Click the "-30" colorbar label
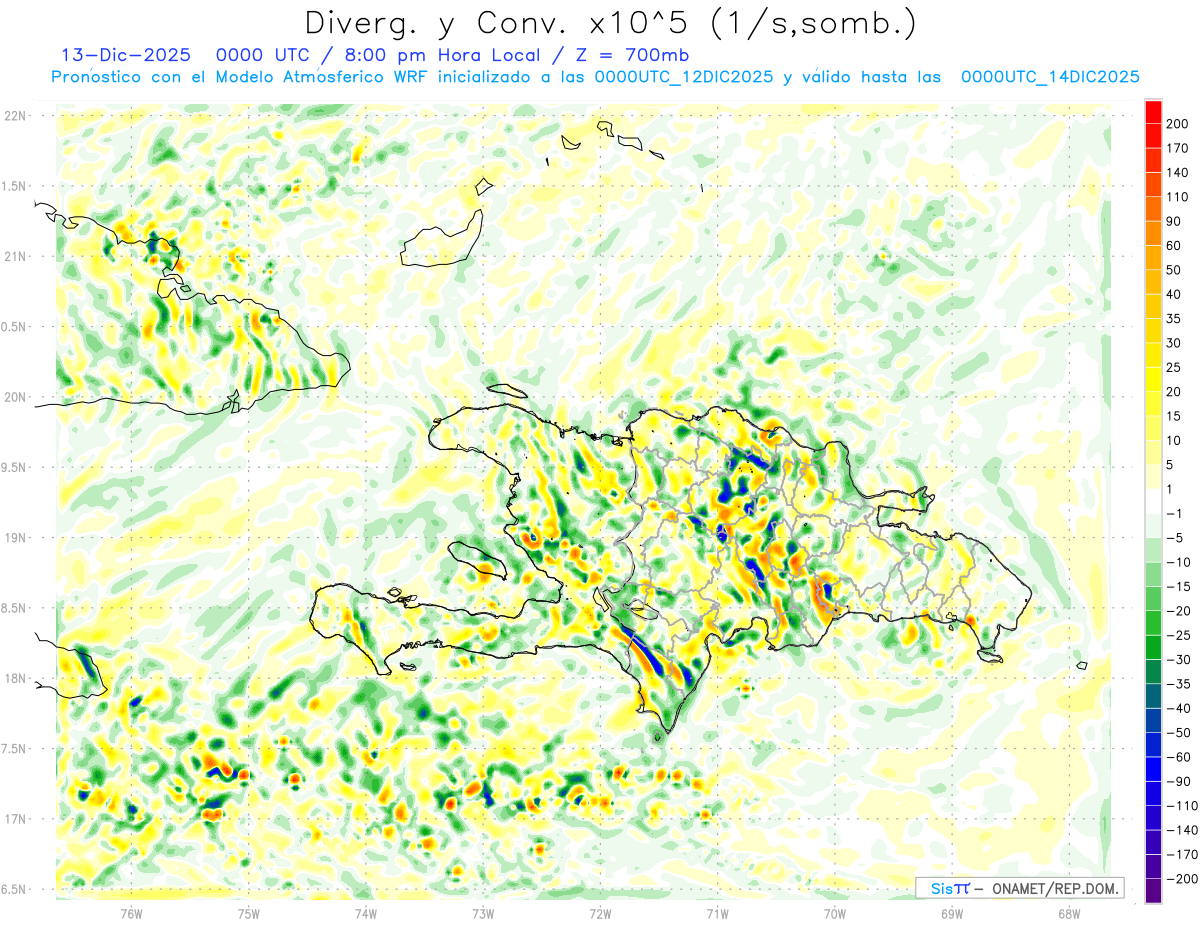Image resolution: width=1200 pixels, height=927 pixels. click(x=1180, y=659)
